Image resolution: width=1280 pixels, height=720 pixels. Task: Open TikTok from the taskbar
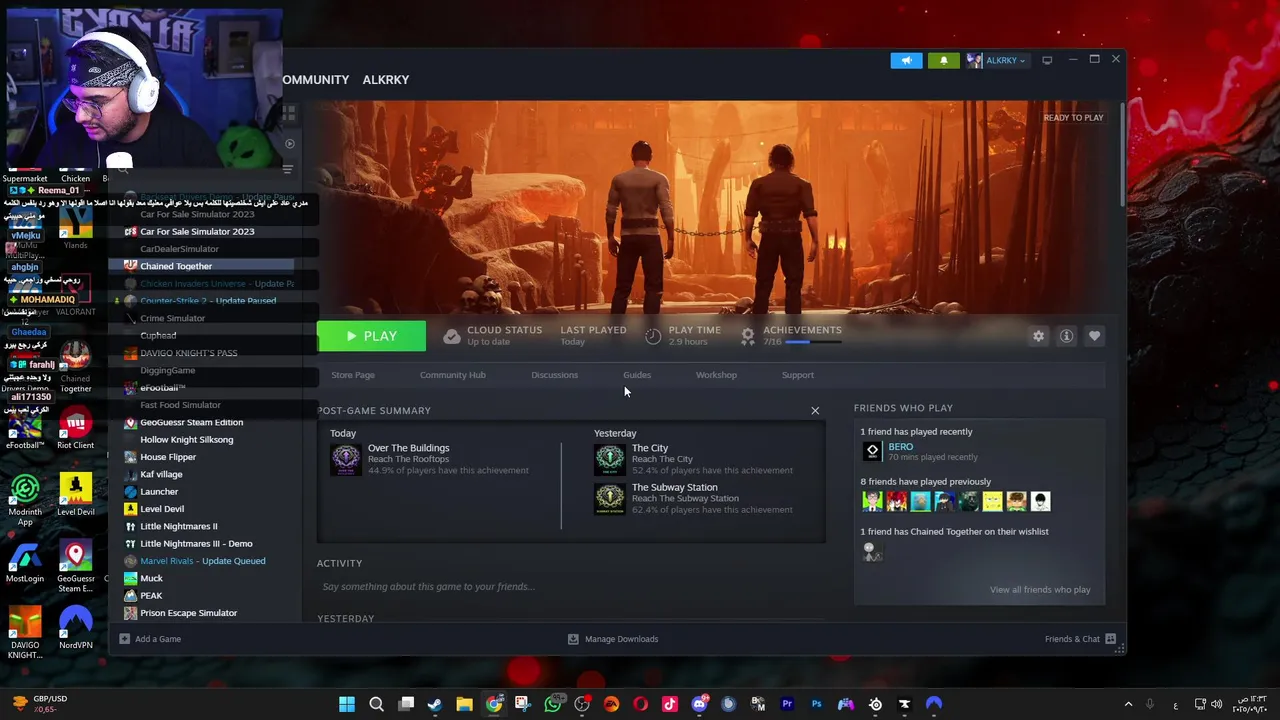pos(670,704)
